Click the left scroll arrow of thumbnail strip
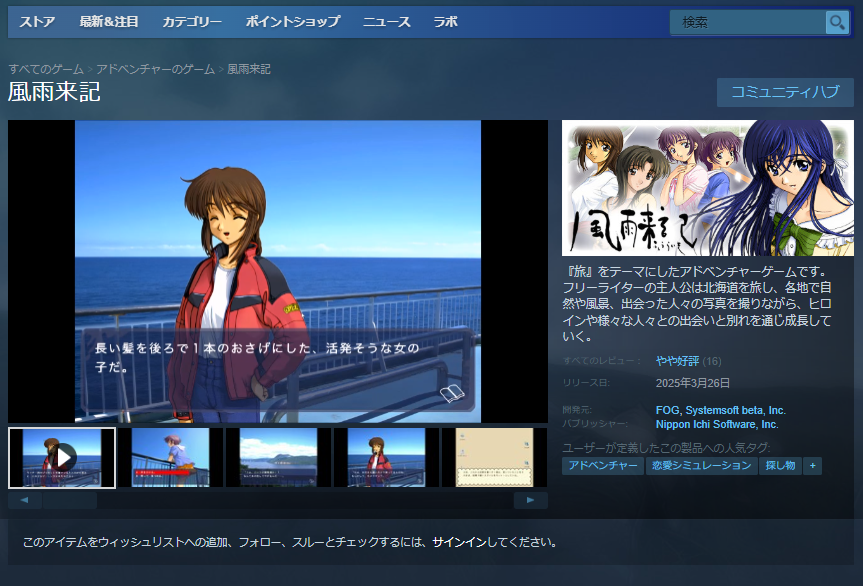Image resolution: width=863 pixels, height=586 pixels. 24,500
